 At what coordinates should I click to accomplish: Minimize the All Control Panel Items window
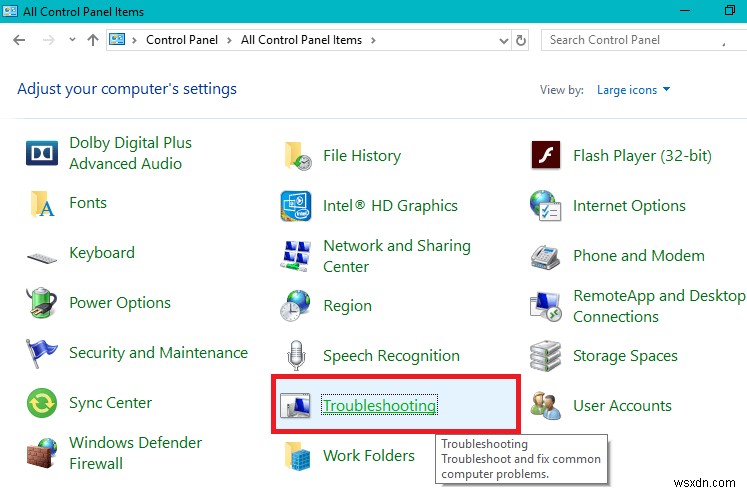pyautogui.click(x=685, y=10)
